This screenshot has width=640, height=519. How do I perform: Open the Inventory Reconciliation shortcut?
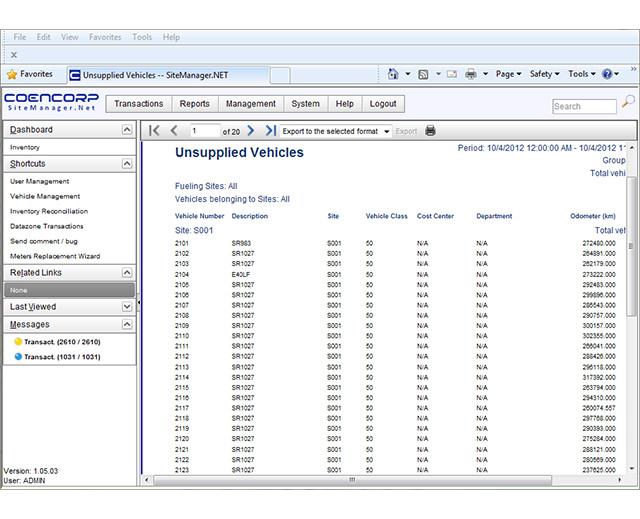(49, 212)
